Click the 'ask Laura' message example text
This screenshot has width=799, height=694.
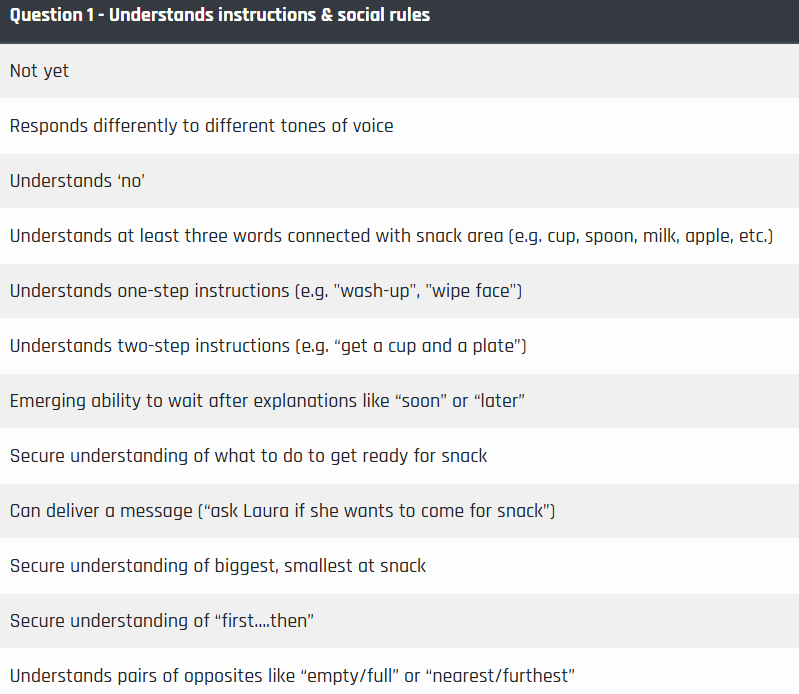376,511
